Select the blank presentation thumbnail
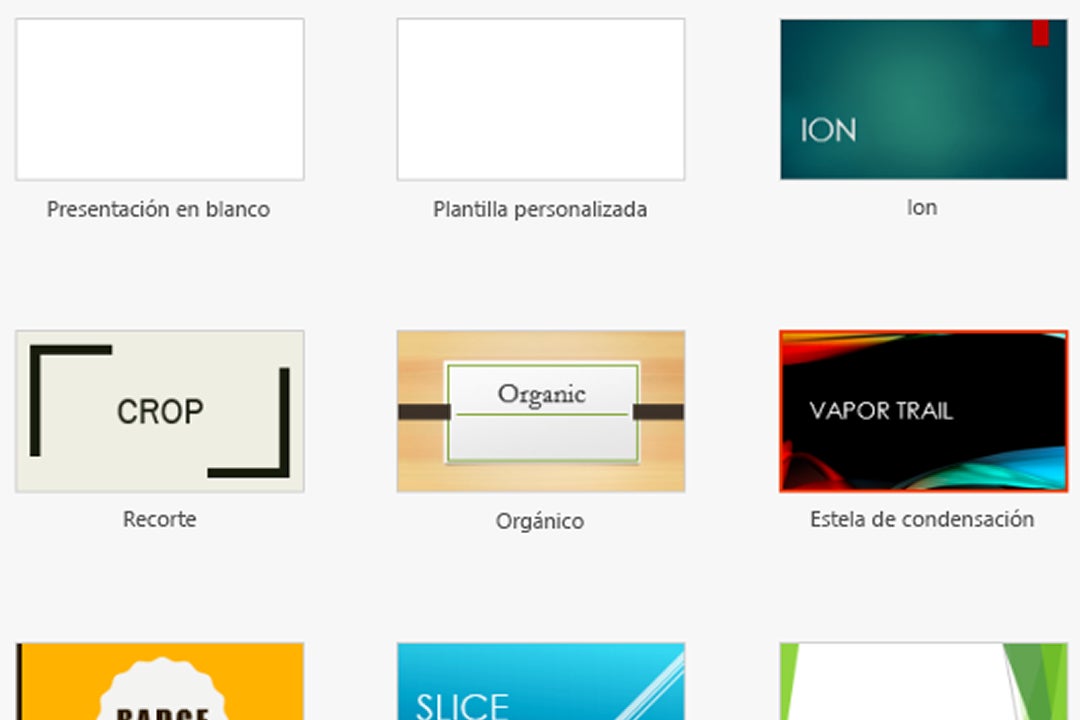 point(160,99)
